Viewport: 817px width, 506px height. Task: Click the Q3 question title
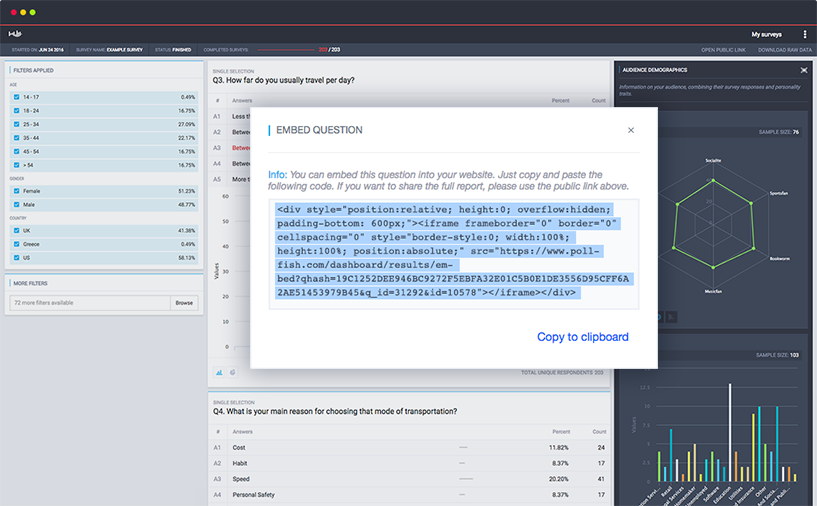[x=283, y=80]
